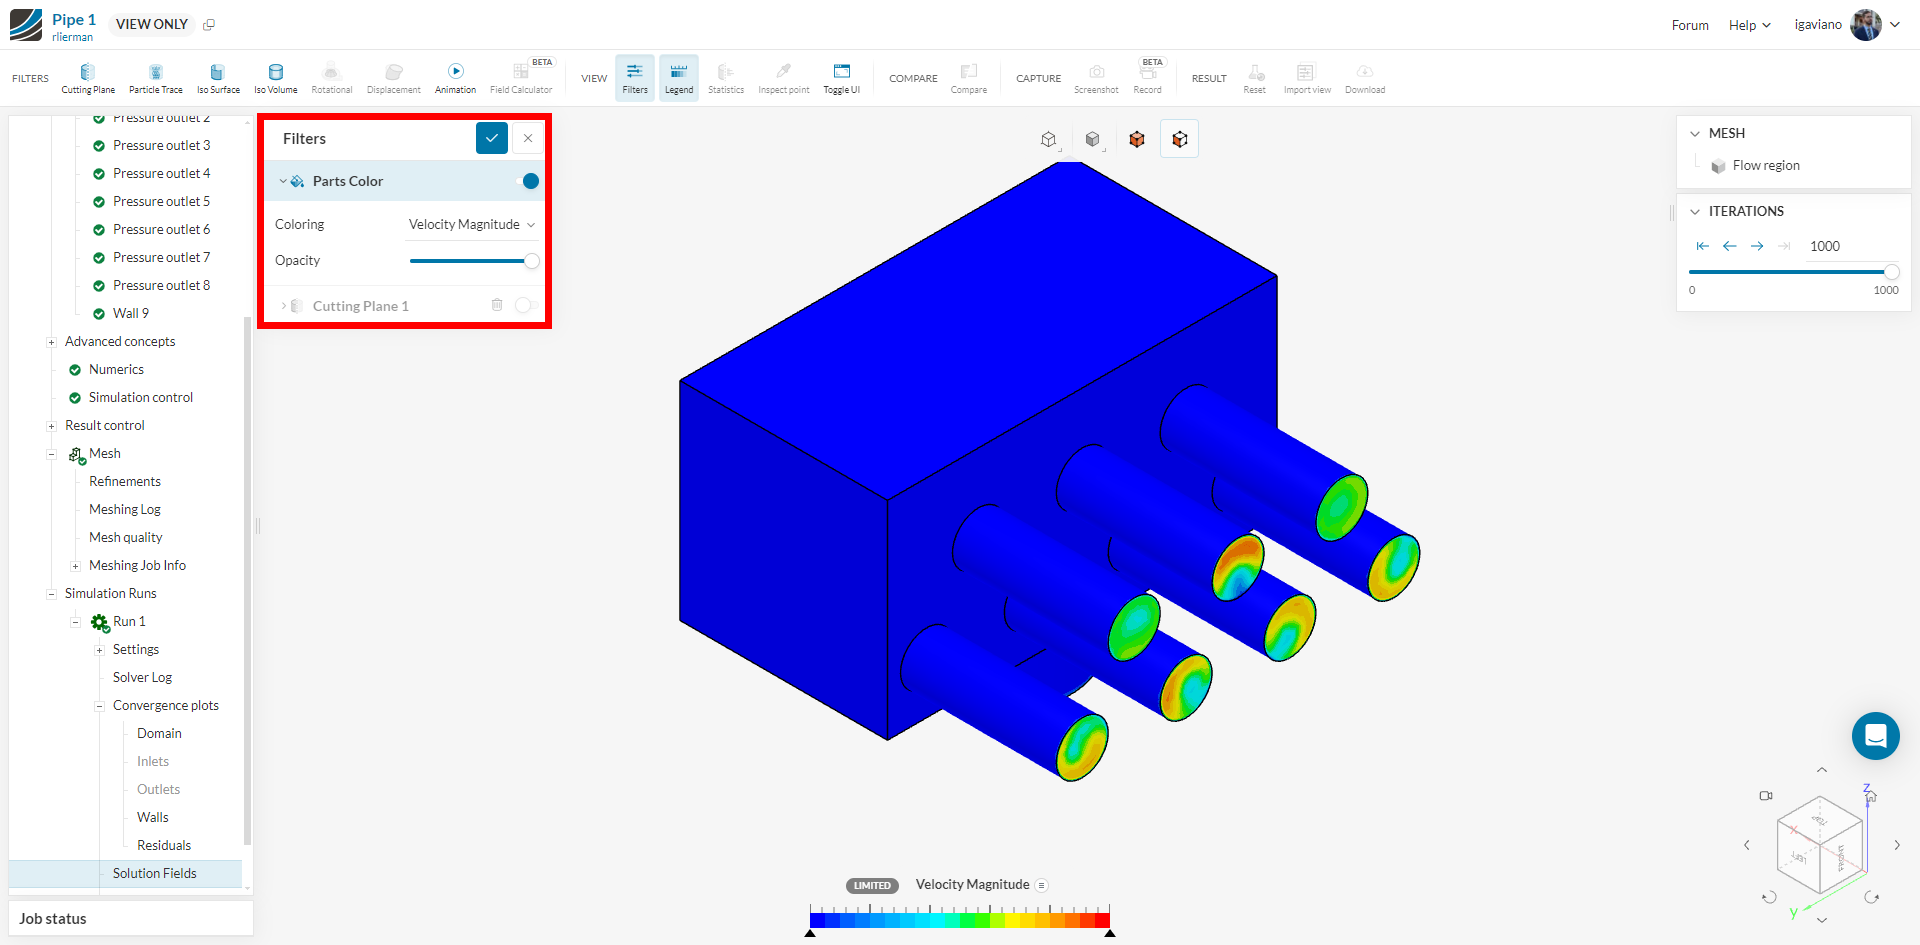Select the fully orange cube selection icon
The height and width of the screenshot is (945, 1920).
(1137, 139)
